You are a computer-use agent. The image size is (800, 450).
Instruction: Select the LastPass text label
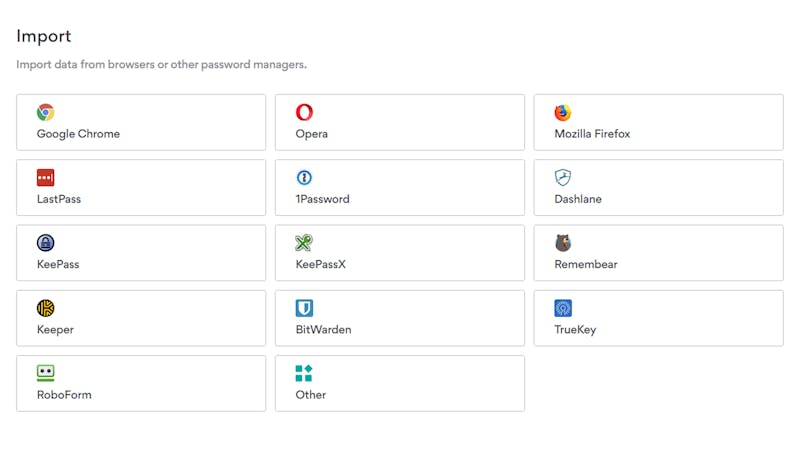59,199
